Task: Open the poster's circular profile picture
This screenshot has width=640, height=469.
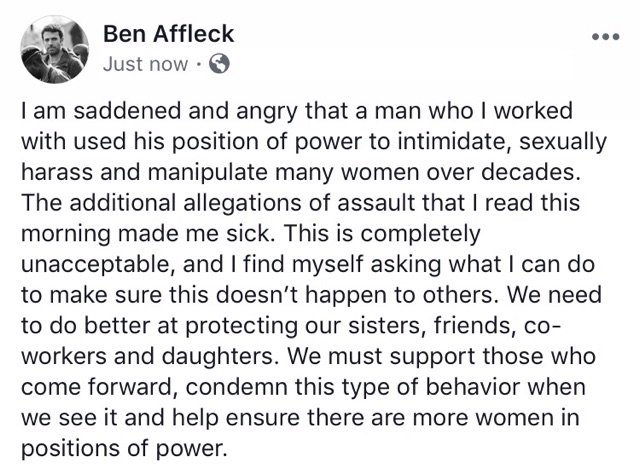Action: [55, 49]
